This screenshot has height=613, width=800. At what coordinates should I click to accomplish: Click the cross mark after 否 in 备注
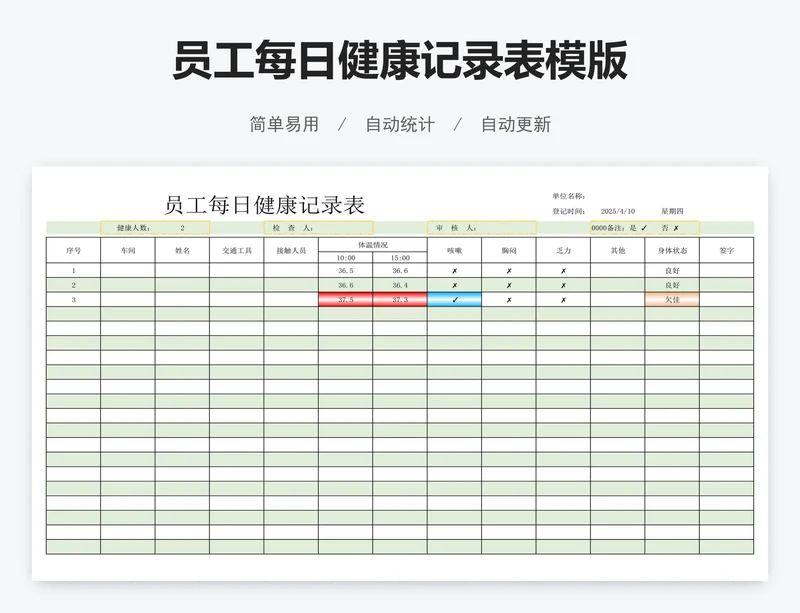tap(676, 228)
